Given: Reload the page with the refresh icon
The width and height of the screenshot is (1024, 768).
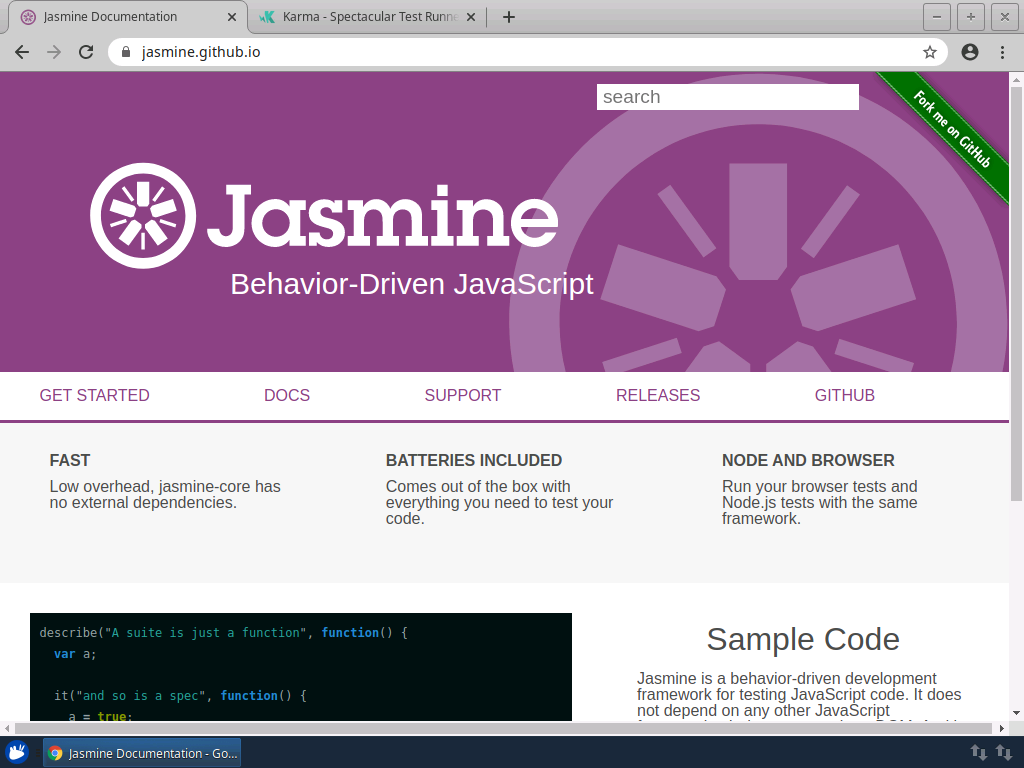Looking at the screenshot, I should click(86, 52).
